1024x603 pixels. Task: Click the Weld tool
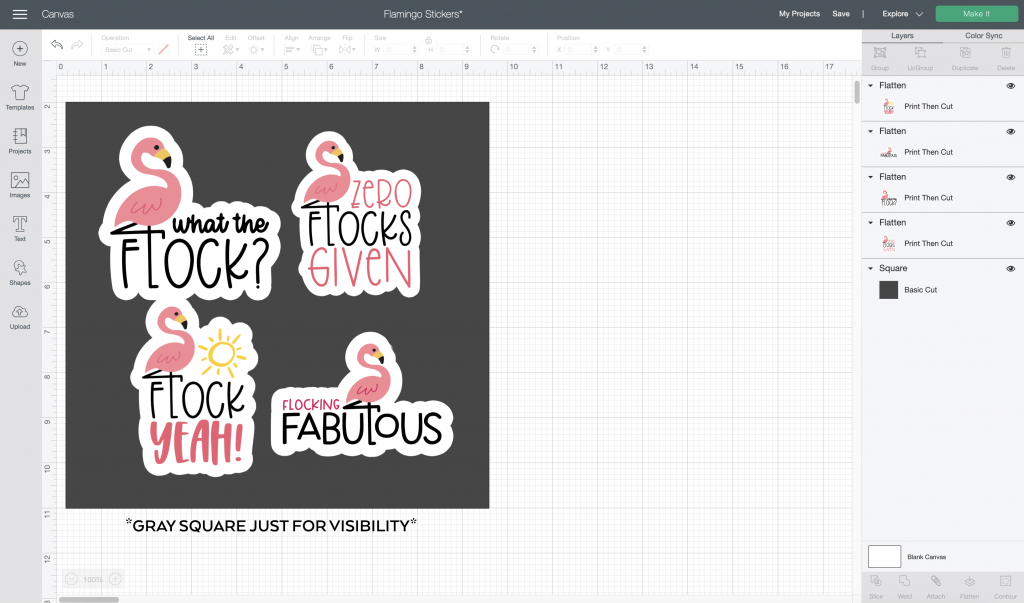(904, 587)
